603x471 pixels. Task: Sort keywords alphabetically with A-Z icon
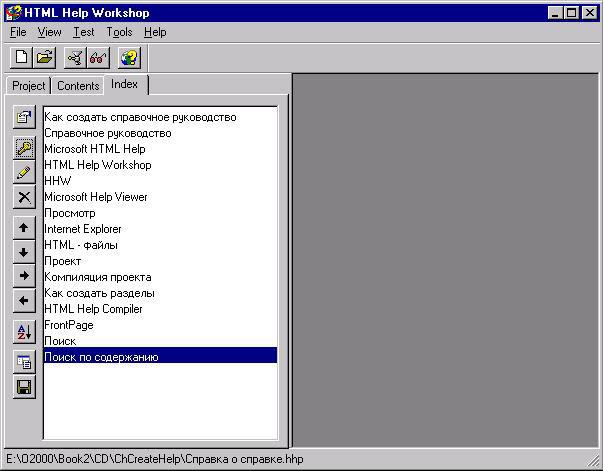[24, 332]
